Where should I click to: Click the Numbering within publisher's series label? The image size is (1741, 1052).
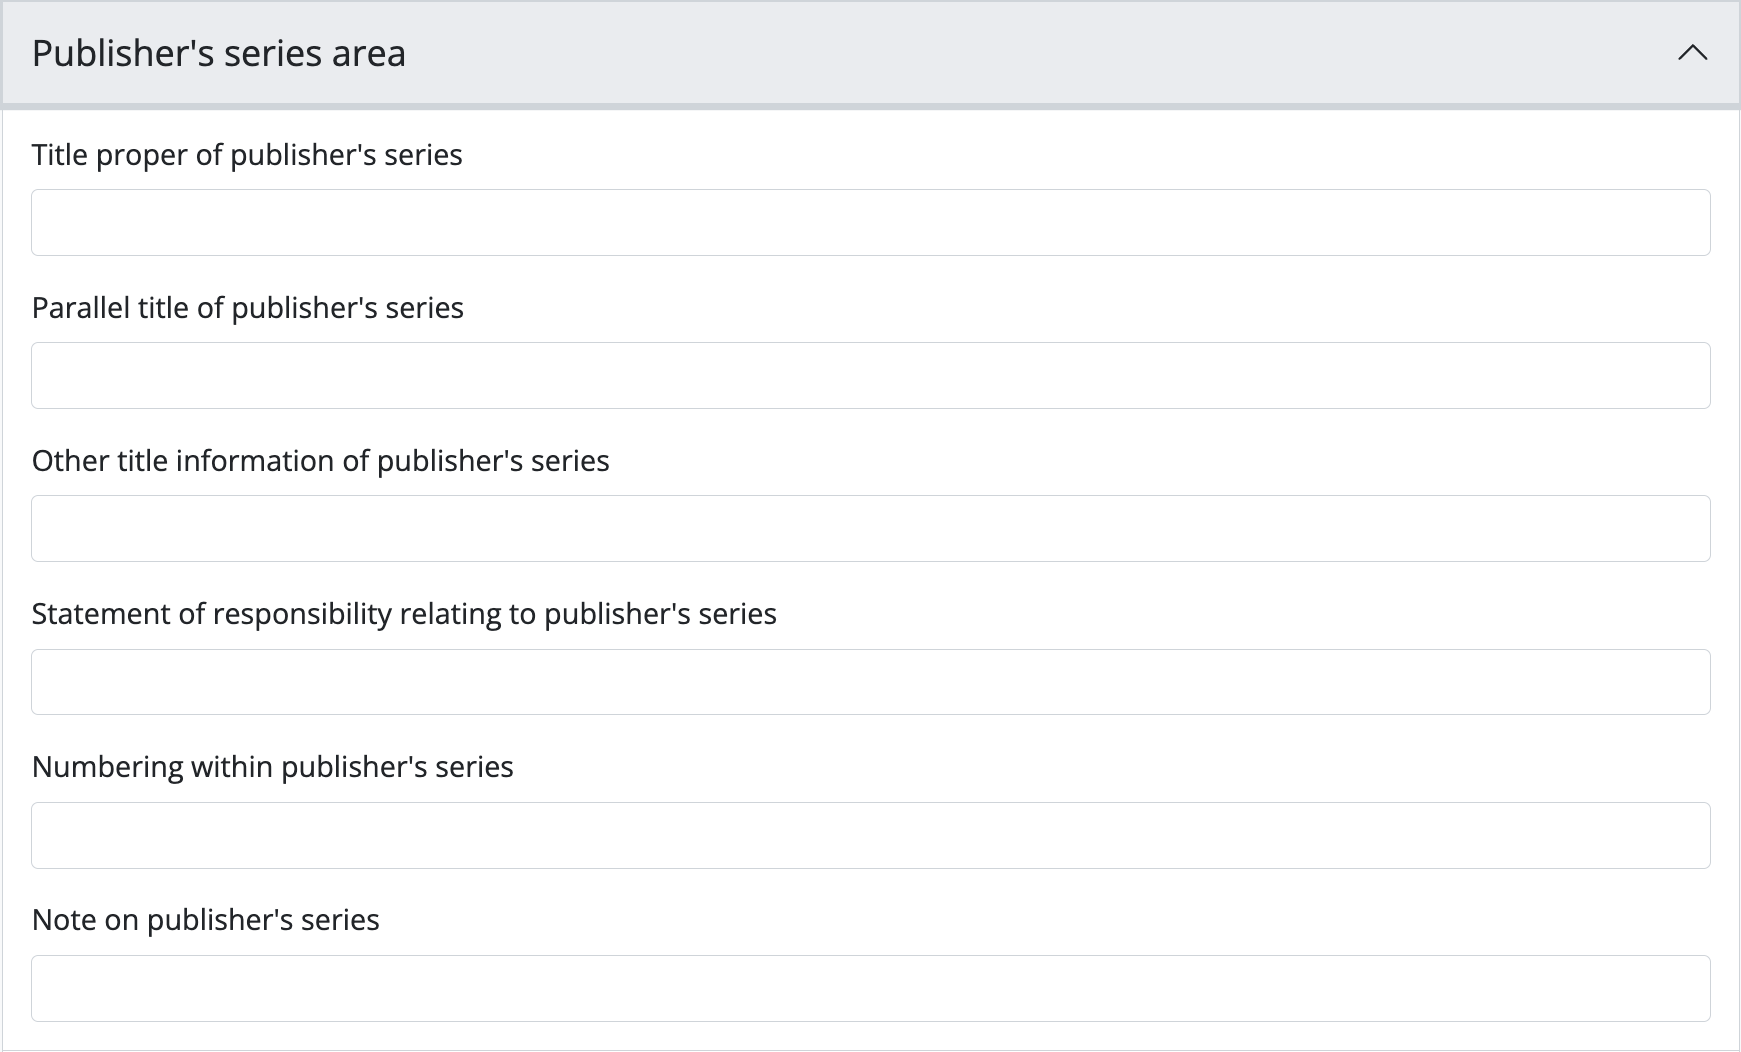(272, 767)
